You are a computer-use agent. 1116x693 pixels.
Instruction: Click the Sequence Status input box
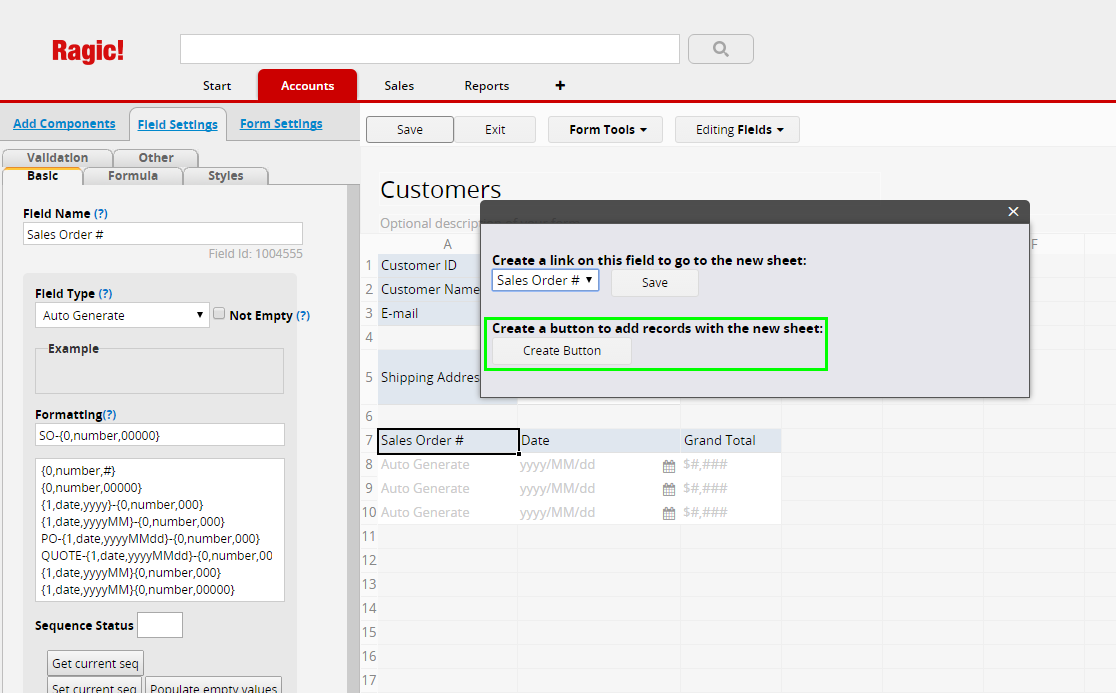pyautogui.click(x=160, y=625)
